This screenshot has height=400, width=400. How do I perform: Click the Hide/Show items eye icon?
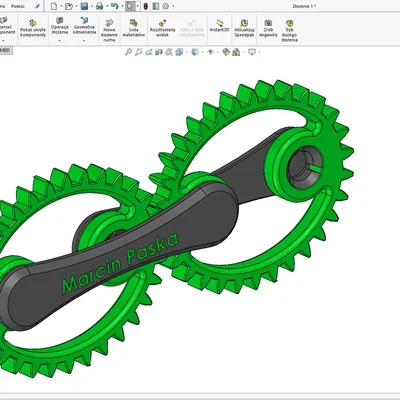tap(210, 52)
